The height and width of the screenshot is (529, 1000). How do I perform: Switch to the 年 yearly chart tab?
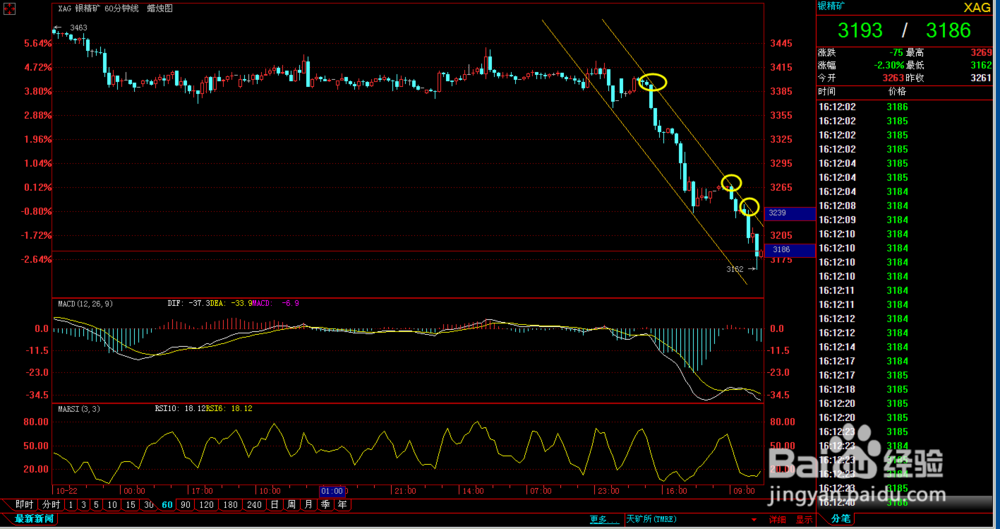[342, 505]
